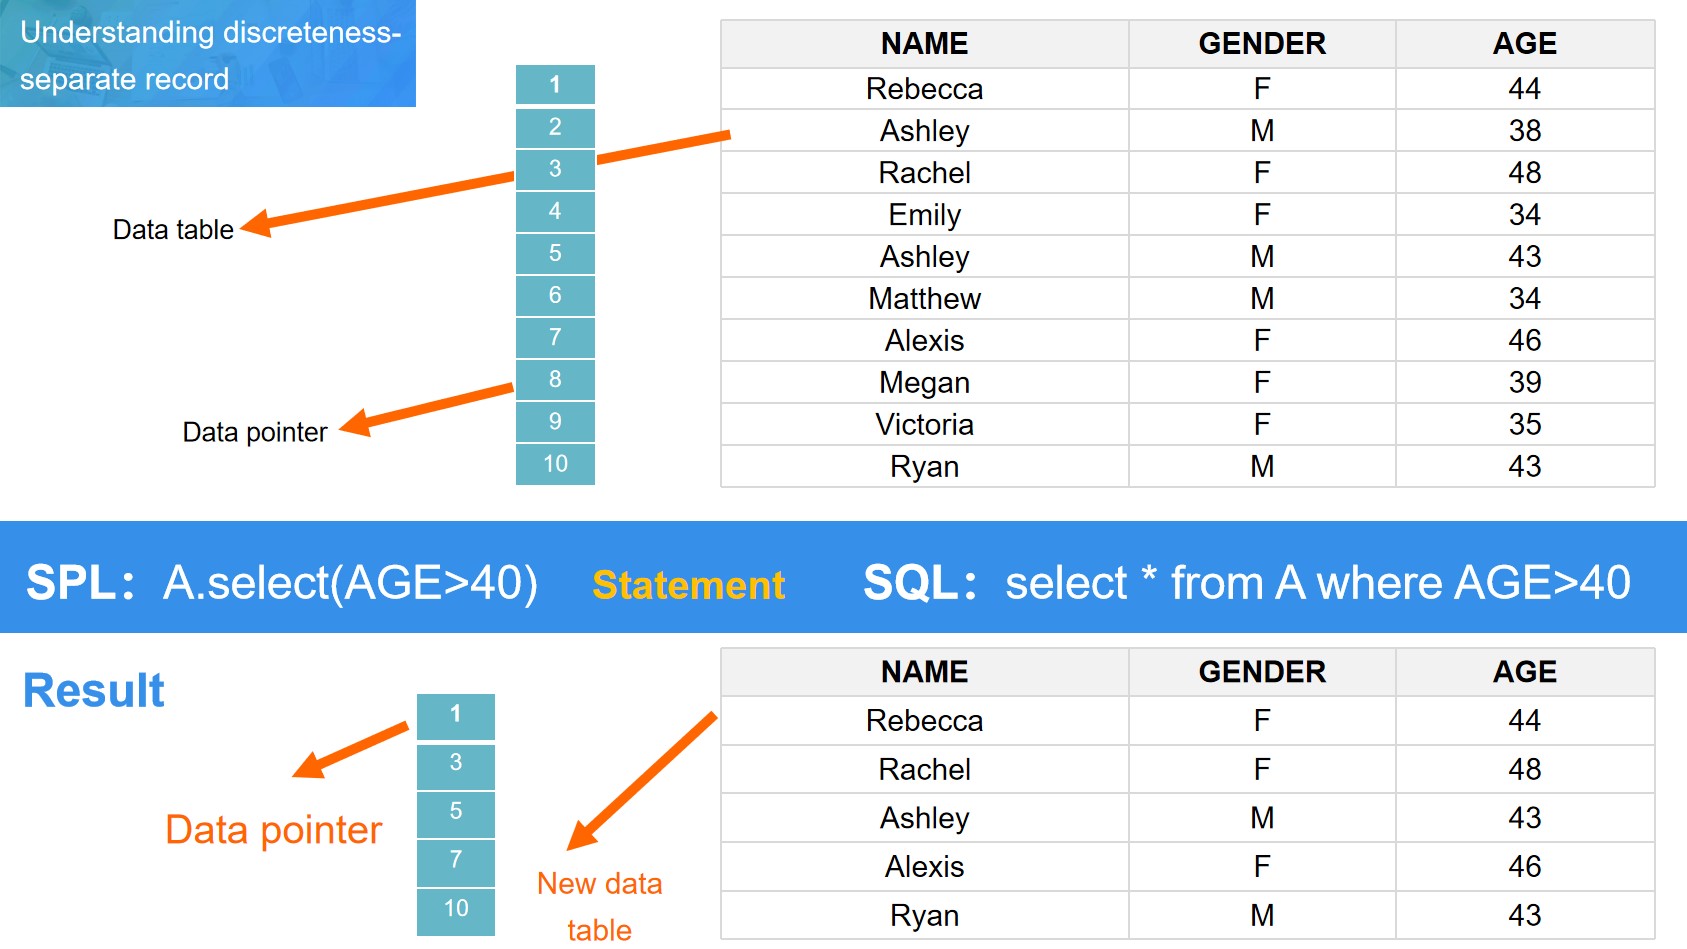
Task: Click the "Victoria" name cell
Action: tap(924, 425)
